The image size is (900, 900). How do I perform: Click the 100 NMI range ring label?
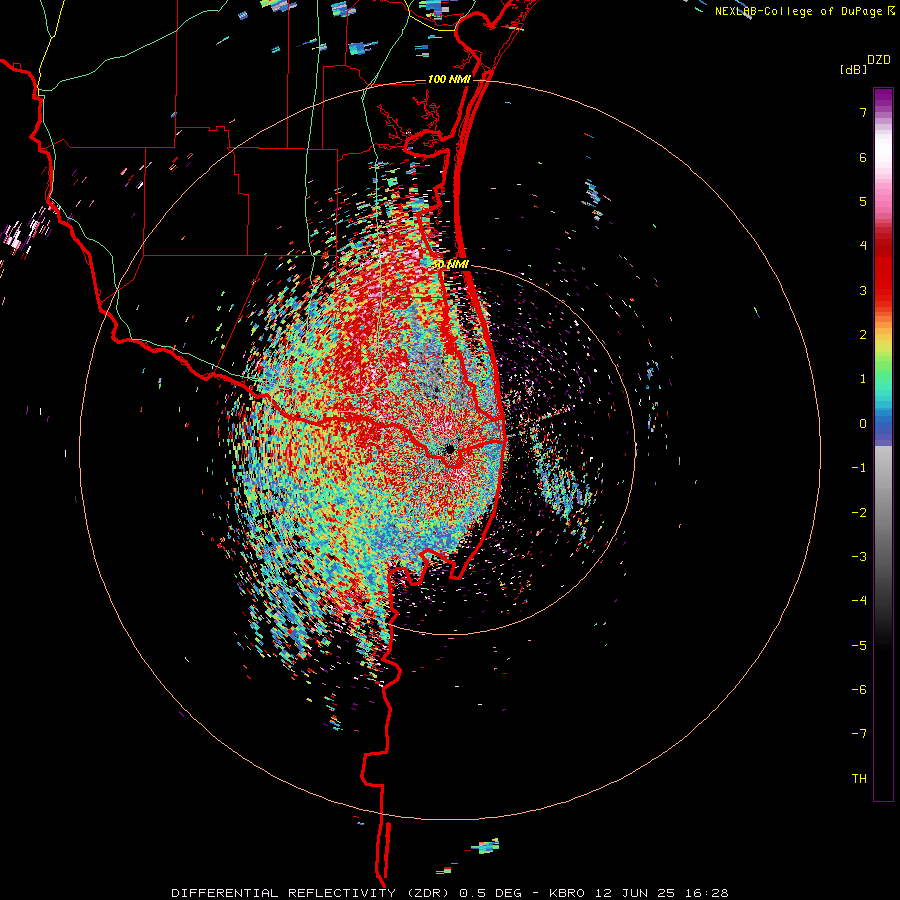(449, 79)
